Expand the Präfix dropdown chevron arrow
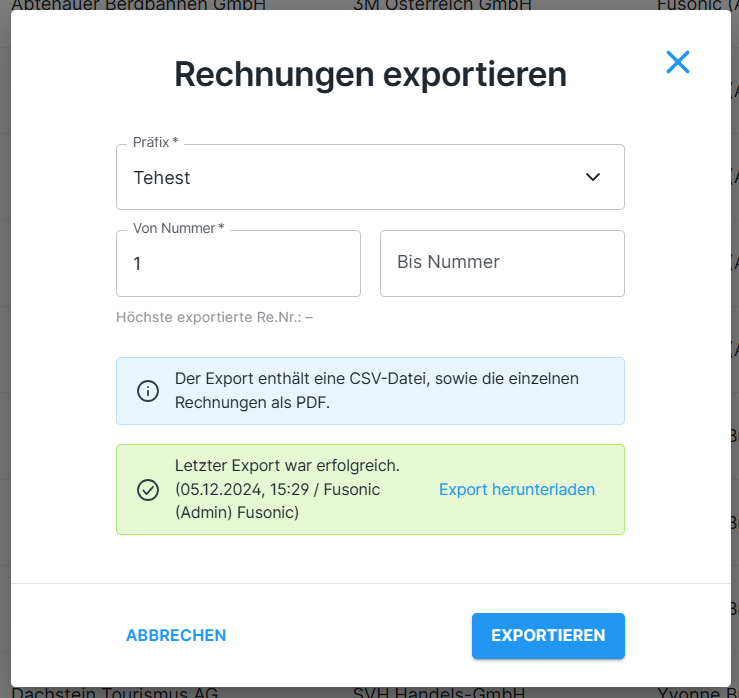 click(593, 177)
